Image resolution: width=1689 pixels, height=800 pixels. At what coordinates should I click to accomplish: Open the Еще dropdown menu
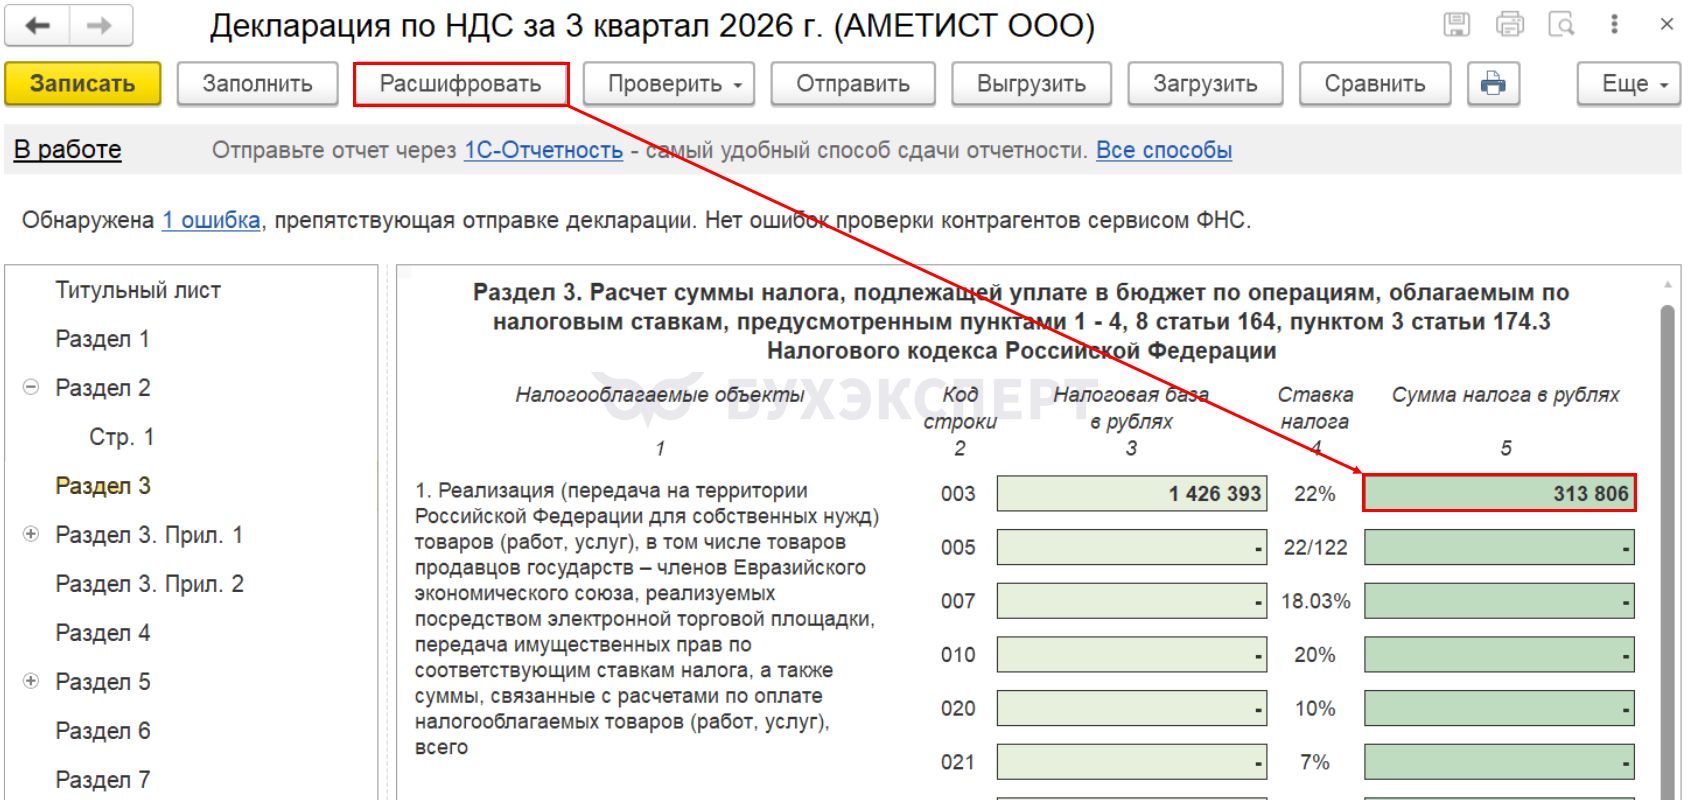(1629, 84)
